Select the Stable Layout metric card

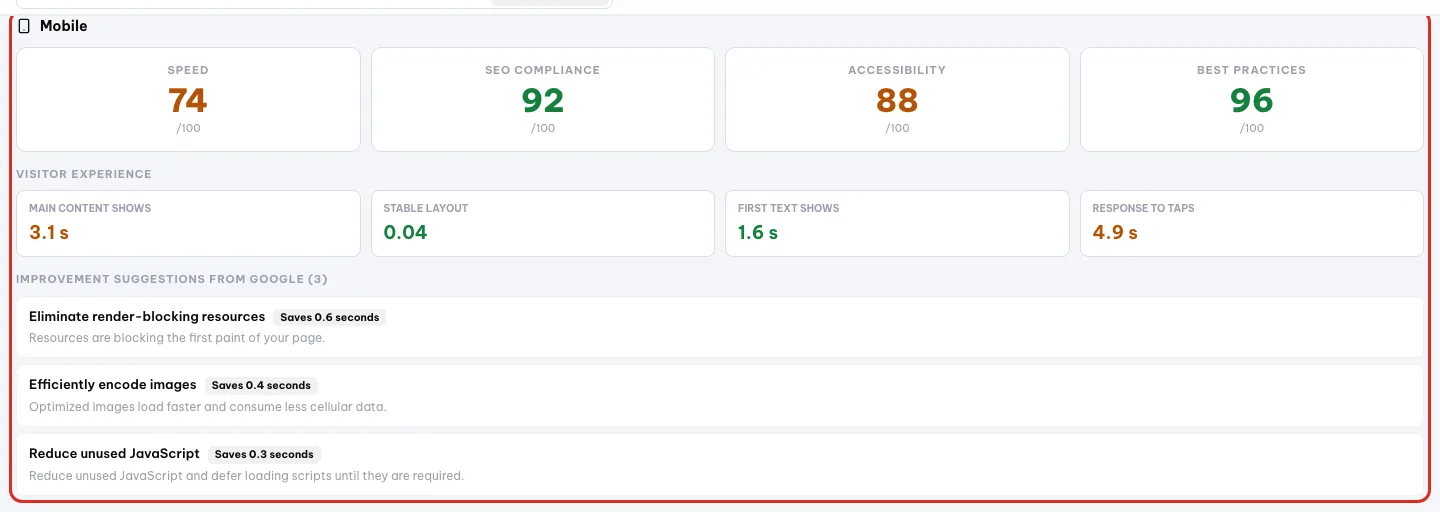tap(543, 224)
